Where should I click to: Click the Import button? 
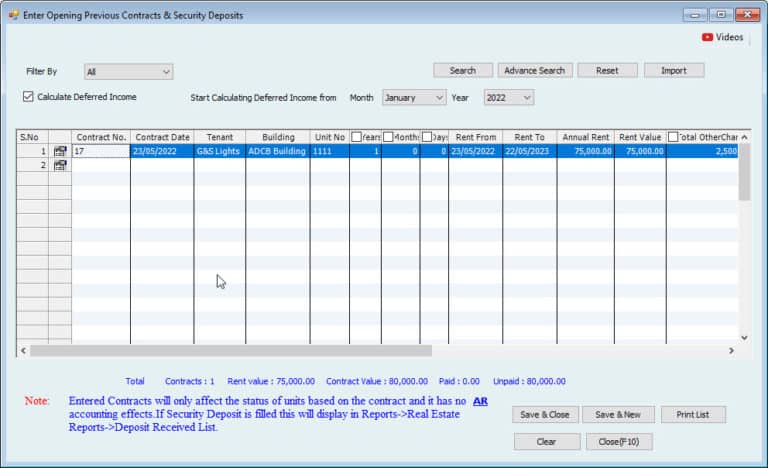(674, 70)
